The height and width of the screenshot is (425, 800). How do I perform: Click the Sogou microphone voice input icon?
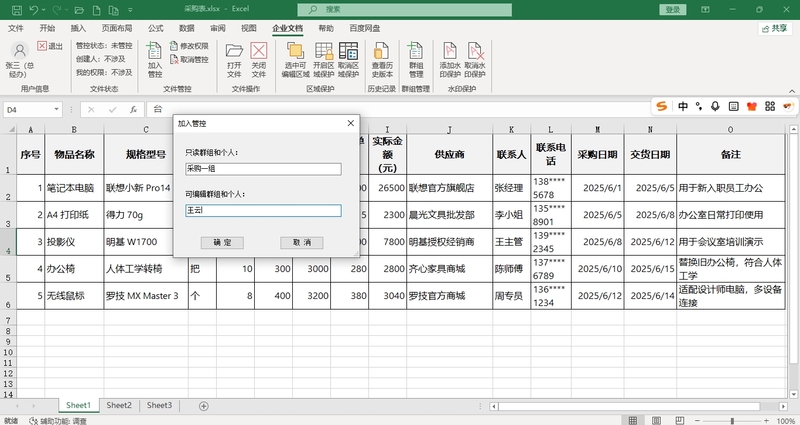pyautogui.click(x=715, y=106)
